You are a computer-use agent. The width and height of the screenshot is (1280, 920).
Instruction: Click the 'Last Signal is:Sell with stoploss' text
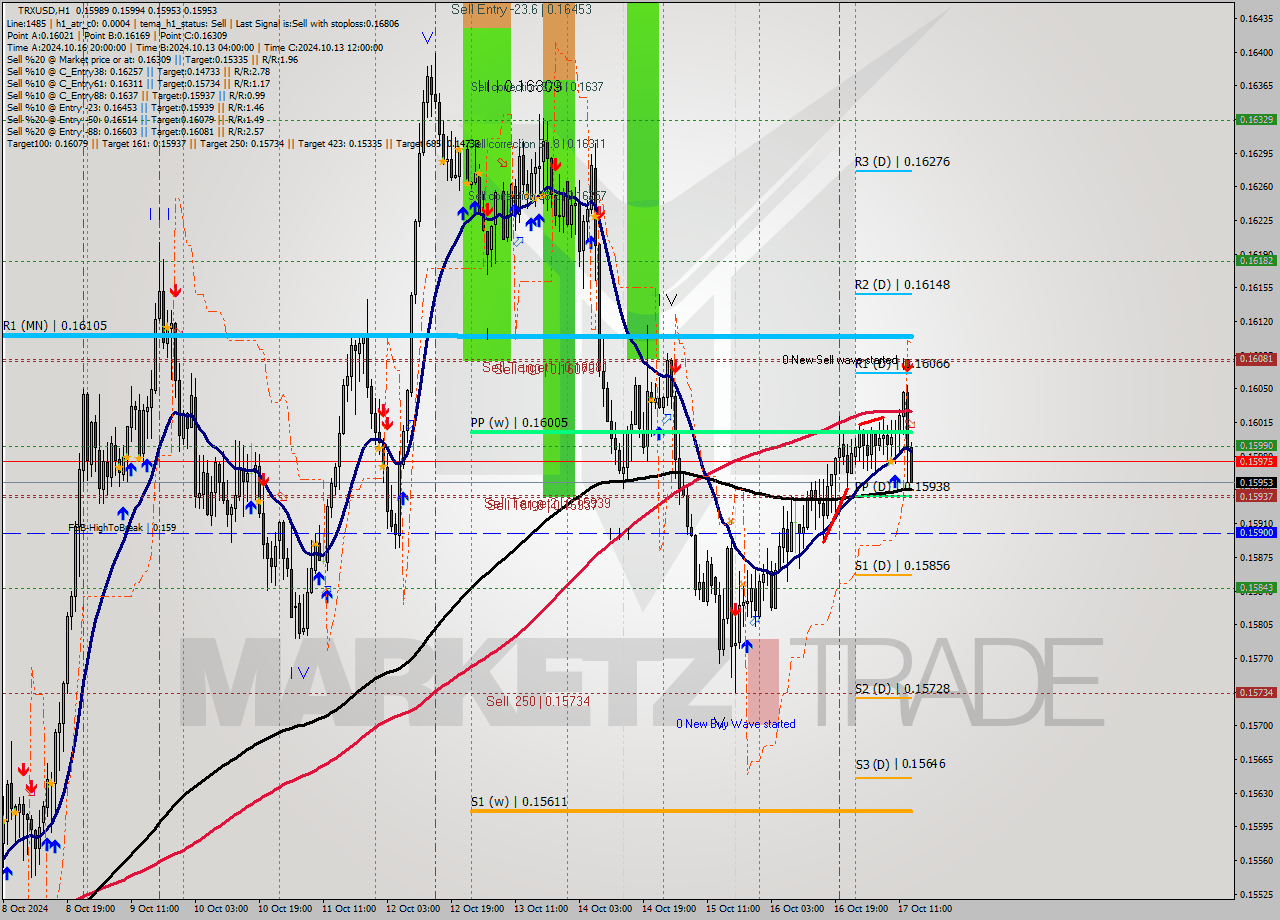click(x=315, y=23)
